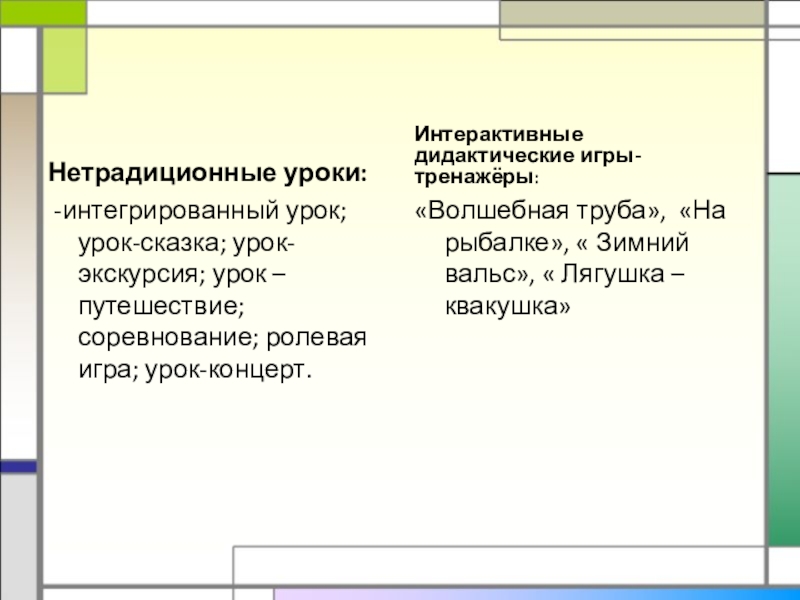Click the line 'рыбалке», « Зимний'
This screenshot has height=600, width=800.
click(x=567, y=242)
